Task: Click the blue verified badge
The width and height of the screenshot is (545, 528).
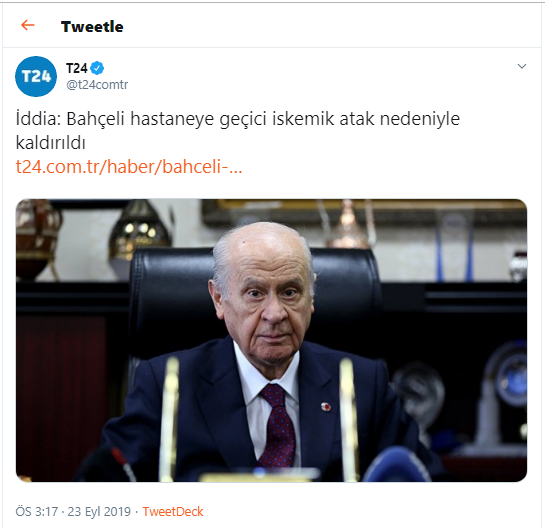Action: [x=97, y=68]
